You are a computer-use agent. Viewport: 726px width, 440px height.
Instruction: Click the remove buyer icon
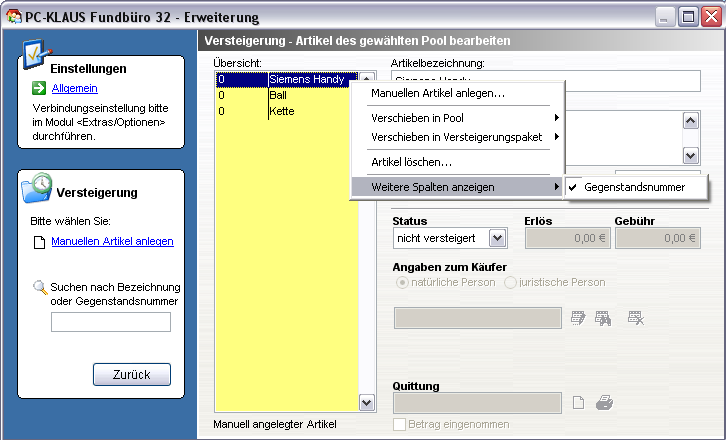(634, 318)
